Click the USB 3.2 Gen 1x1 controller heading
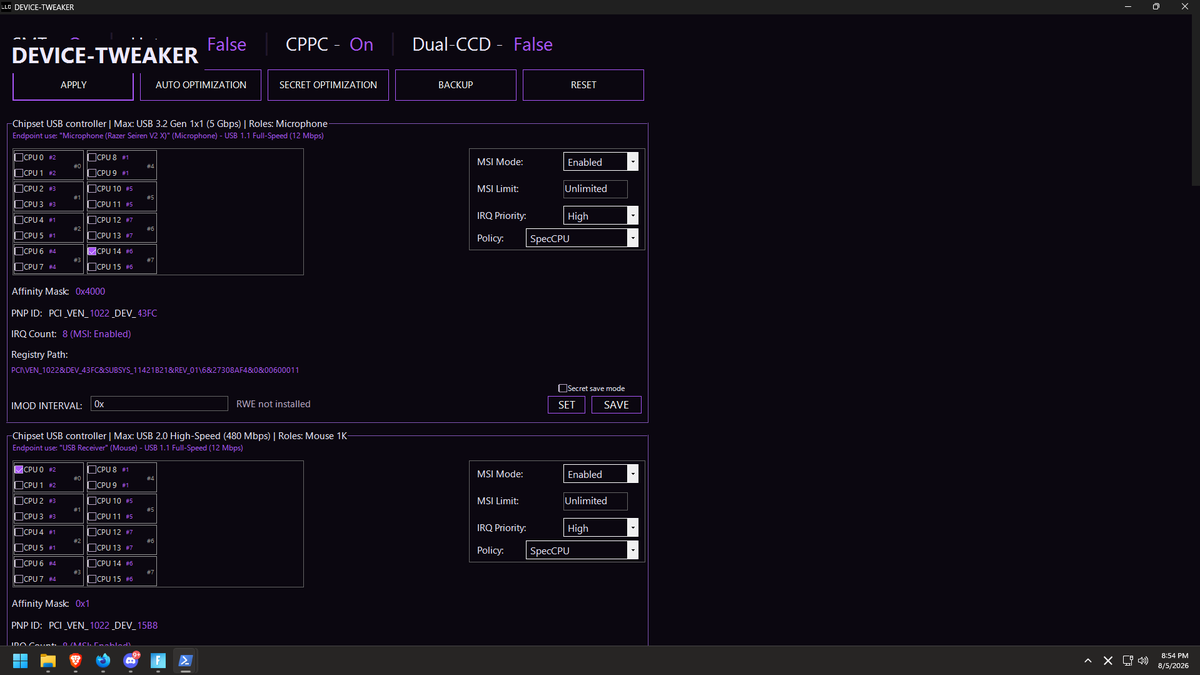The height and width of the screenshot is (675, 1200). tap(170, 124)
